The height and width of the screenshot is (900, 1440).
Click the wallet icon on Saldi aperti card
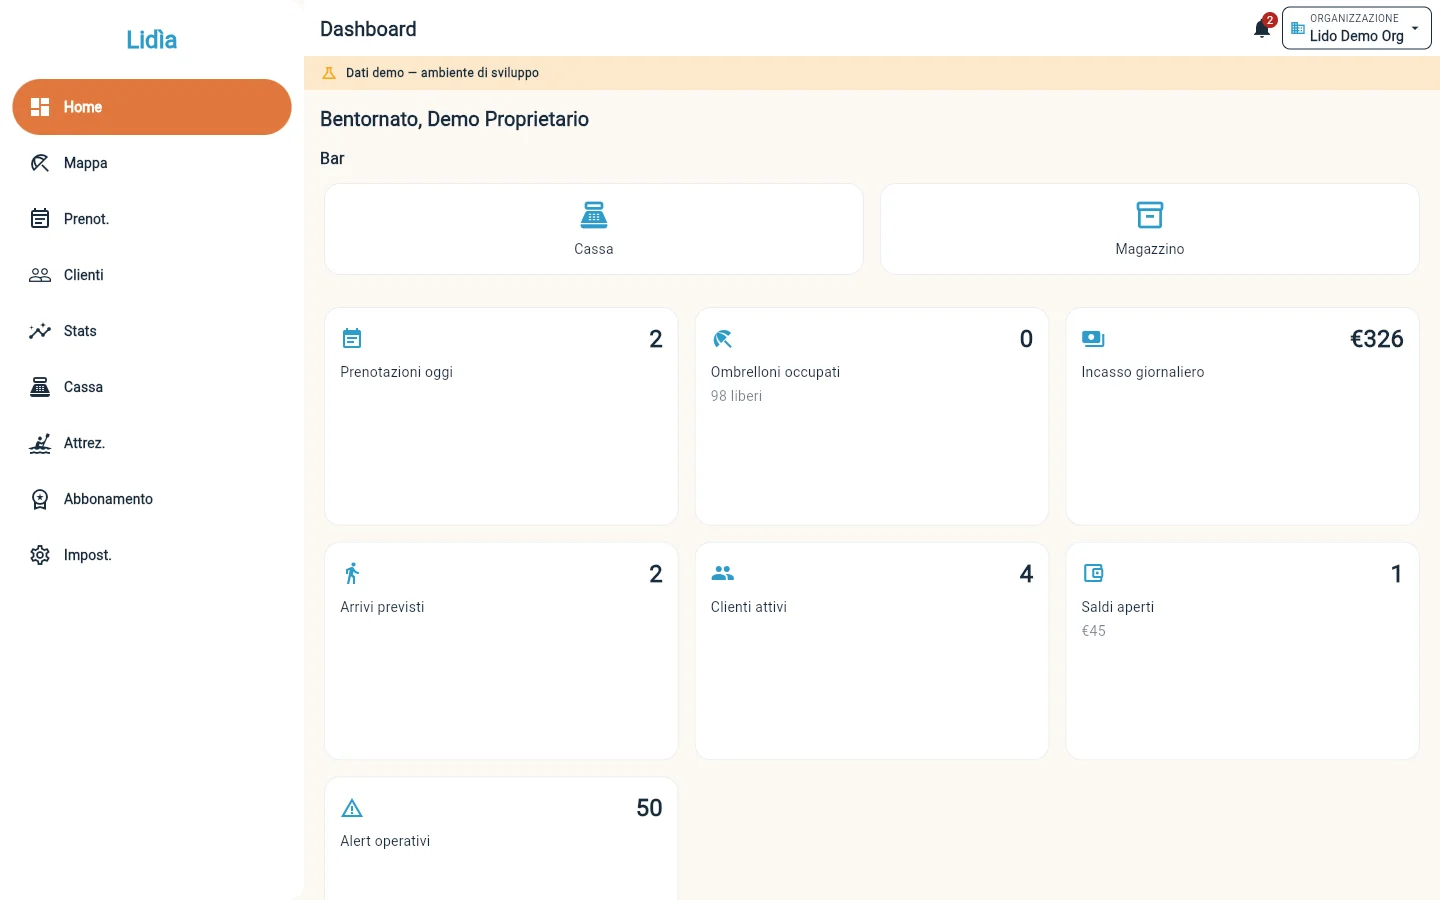click(1093, 573)
